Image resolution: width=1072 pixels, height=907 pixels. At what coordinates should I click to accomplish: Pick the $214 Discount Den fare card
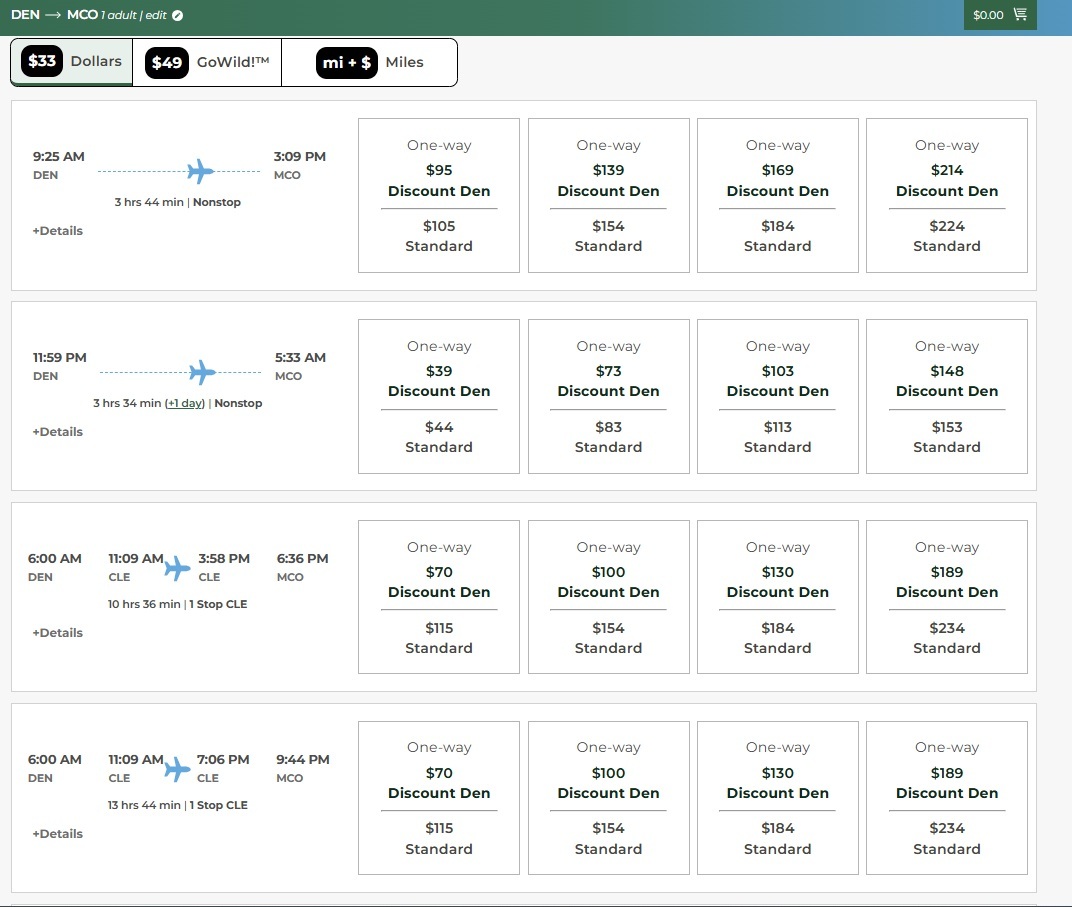(x=946, y=195)
